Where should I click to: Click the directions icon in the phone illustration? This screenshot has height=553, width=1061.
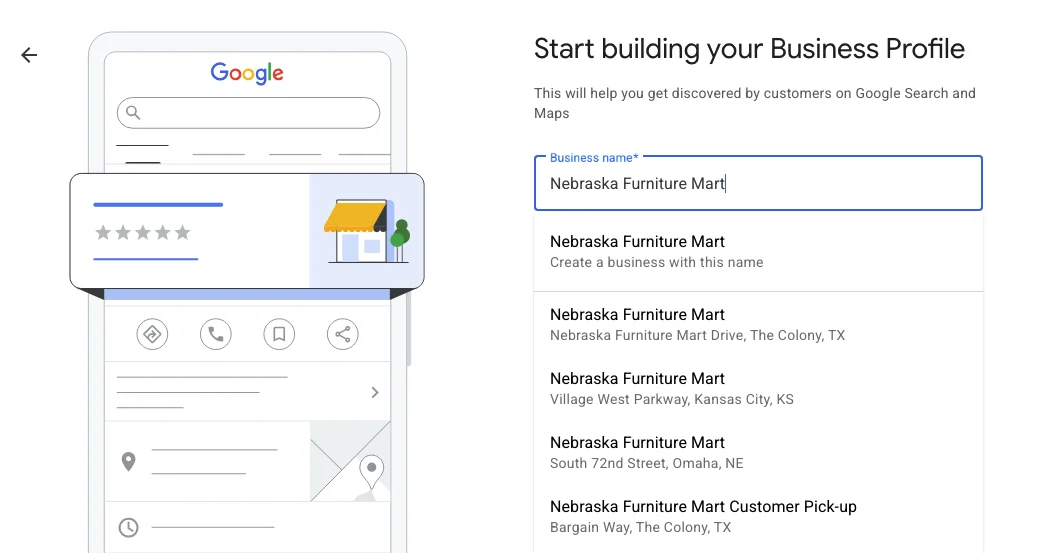tap(152, 334)
